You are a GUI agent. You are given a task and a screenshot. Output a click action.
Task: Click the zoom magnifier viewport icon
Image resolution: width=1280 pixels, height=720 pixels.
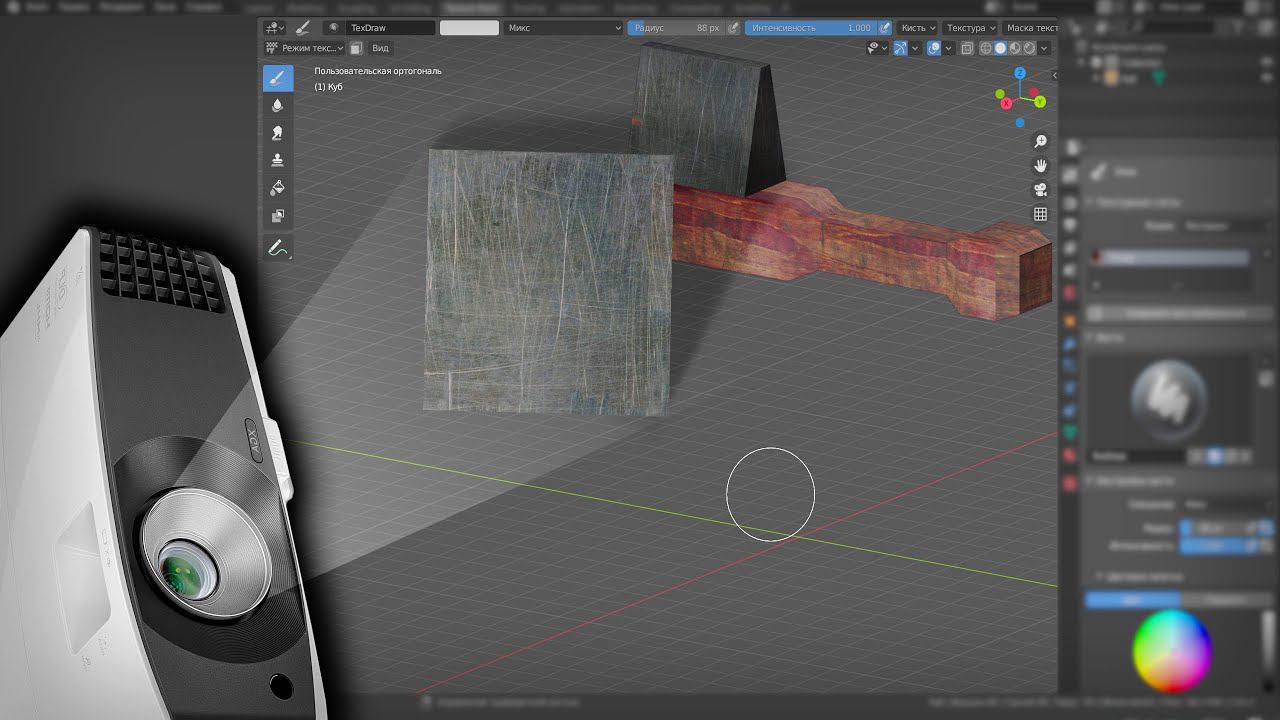(1040, 142)
